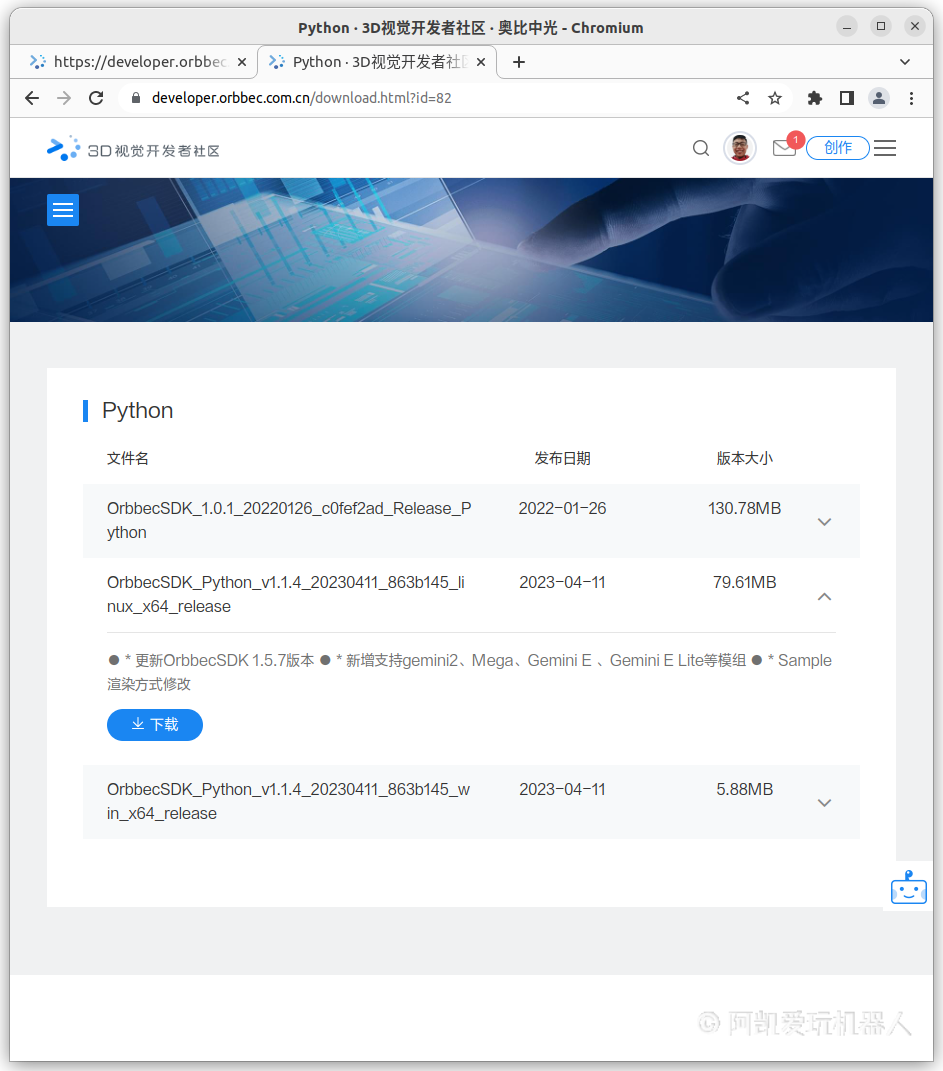The image size is (943, 1071).
Task: Open the Chromium profile menu
Action: pyautogui.click(x=879, y=98)
